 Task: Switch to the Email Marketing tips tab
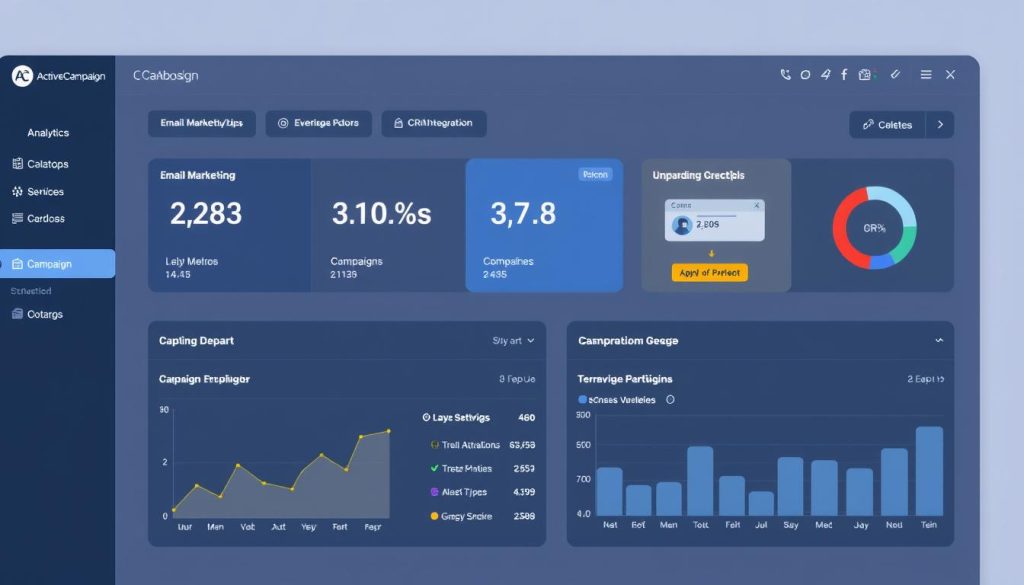click(x=203, y=123)
